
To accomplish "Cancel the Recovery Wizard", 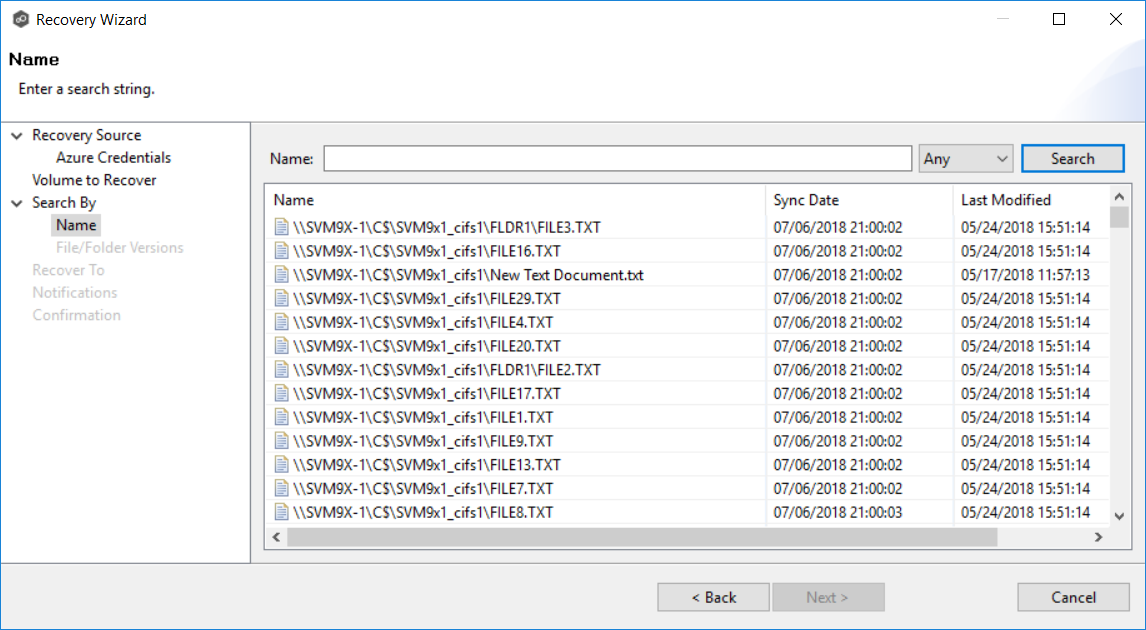I will click(1073, 597).
